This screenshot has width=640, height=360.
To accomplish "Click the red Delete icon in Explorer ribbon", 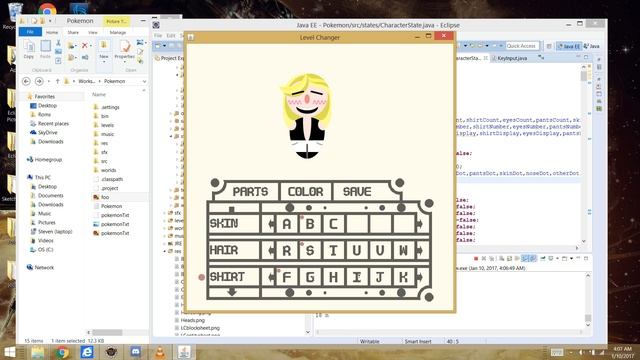I will click(85, 46).
